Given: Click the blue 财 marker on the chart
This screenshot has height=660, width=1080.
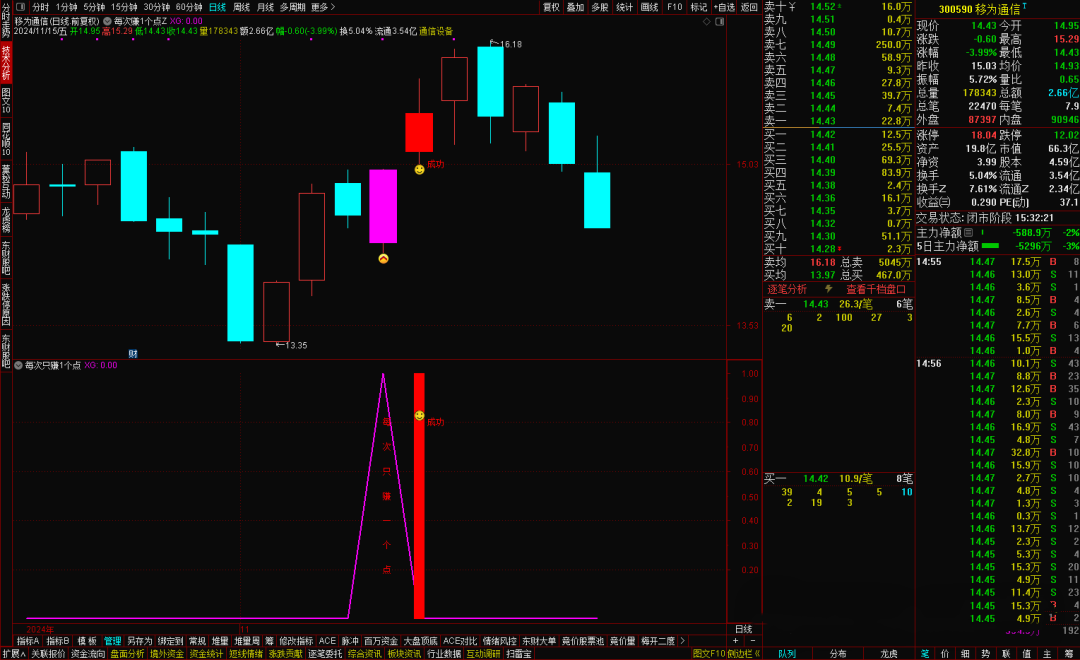Looking at the screenshot, I should [133, 353].
